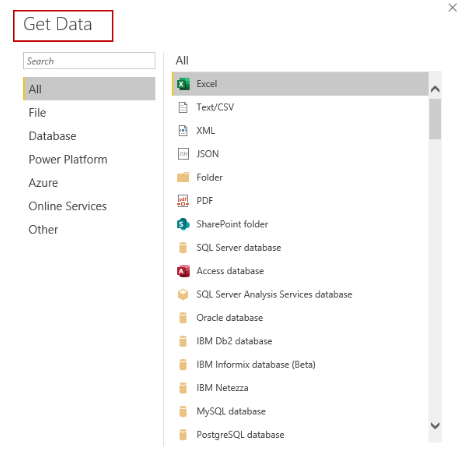Image resolution: width=462 pixels, height=466 pixels.
Task: Select SQL Server Analysis Services database label
Action: click(274, 295)
